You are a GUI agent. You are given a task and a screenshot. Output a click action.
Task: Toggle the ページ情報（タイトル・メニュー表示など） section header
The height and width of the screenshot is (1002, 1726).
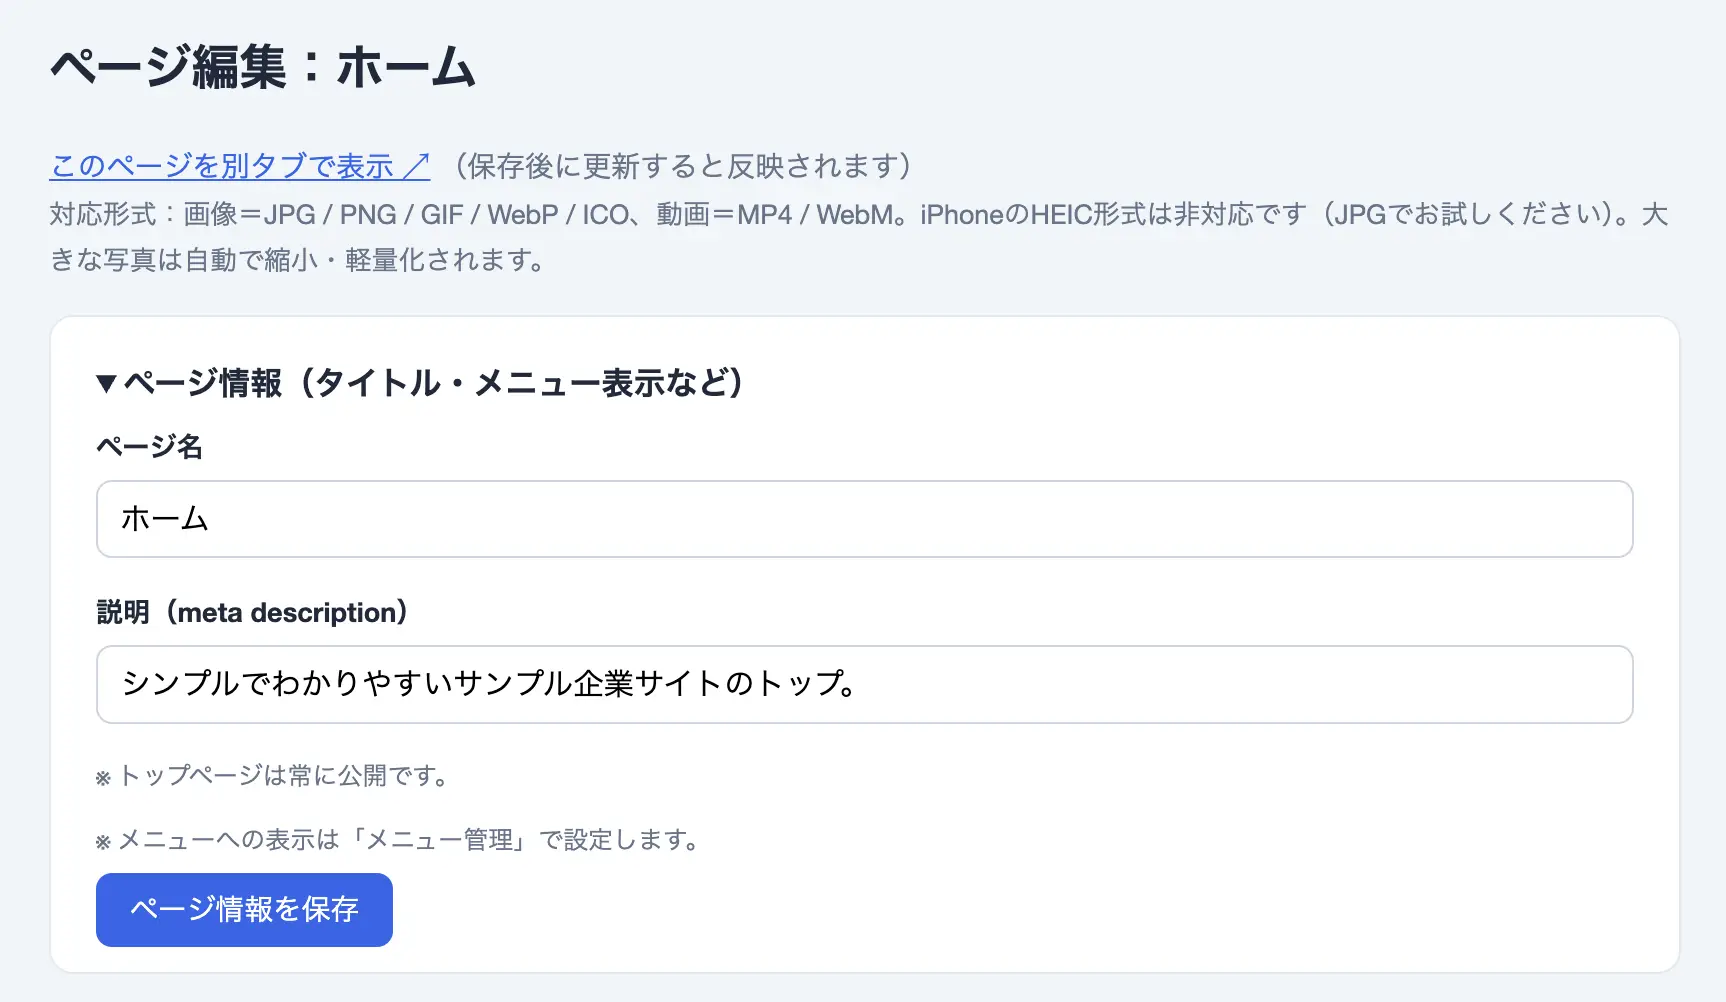[x=420, y=383]
